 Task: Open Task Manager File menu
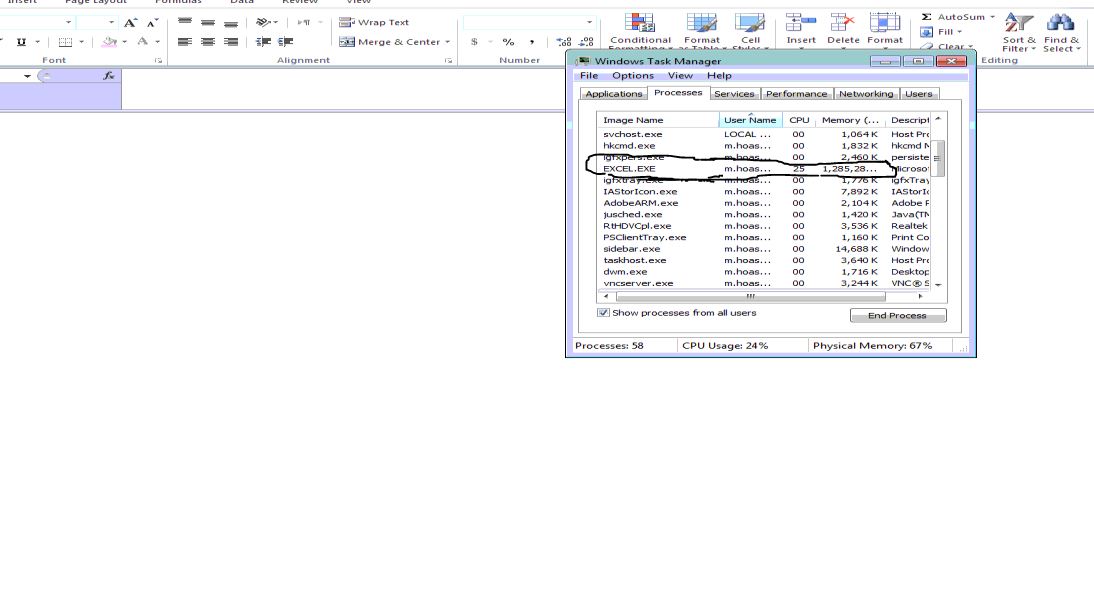click(589, 75)
